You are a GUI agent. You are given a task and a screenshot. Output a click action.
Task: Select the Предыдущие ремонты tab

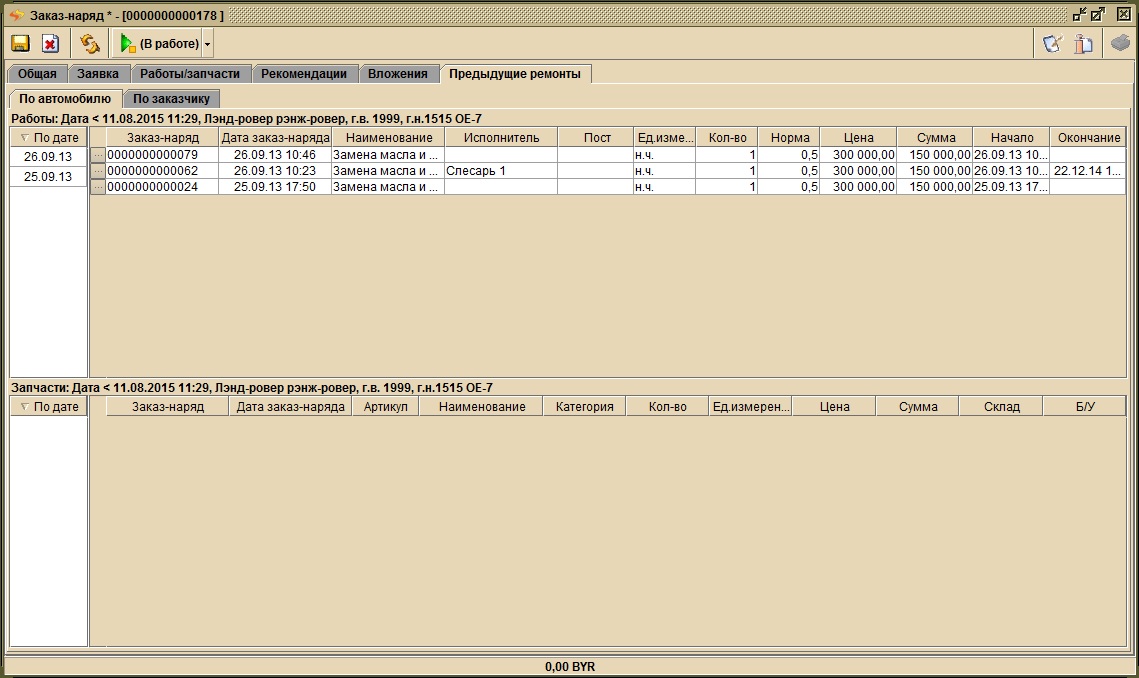pyautogui.click(x=515, y=73)
